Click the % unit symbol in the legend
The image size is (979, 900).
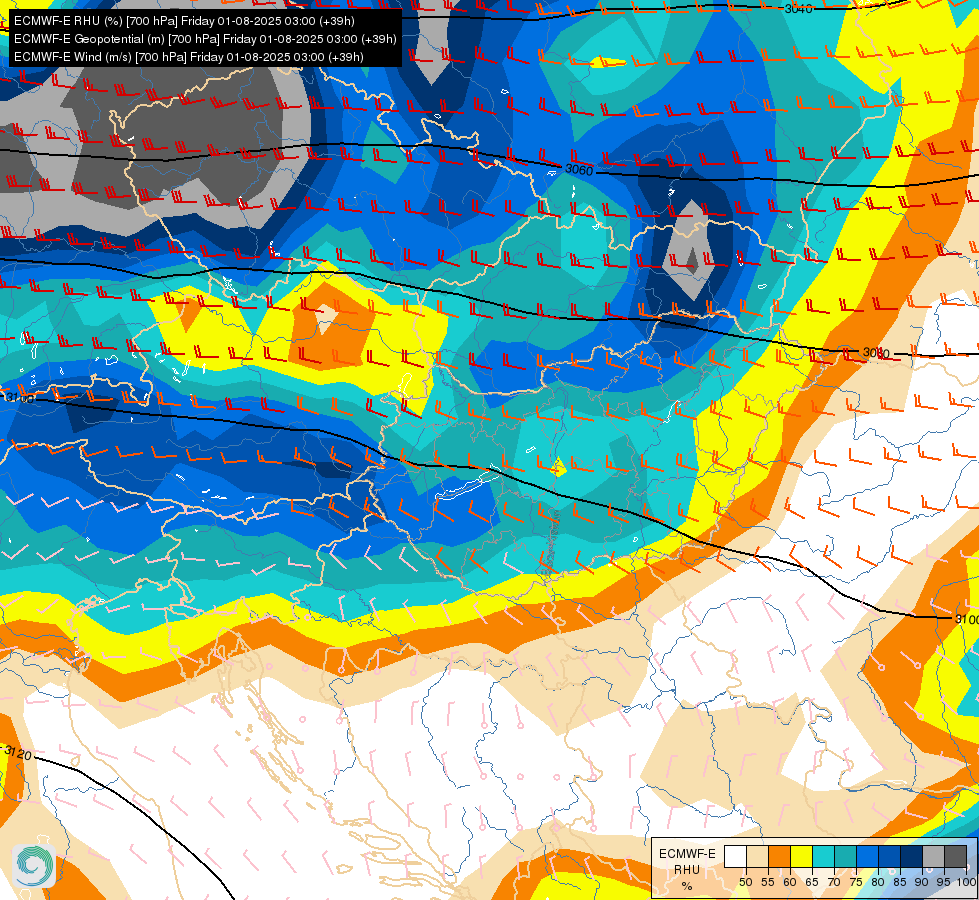(x=687, y=886)
